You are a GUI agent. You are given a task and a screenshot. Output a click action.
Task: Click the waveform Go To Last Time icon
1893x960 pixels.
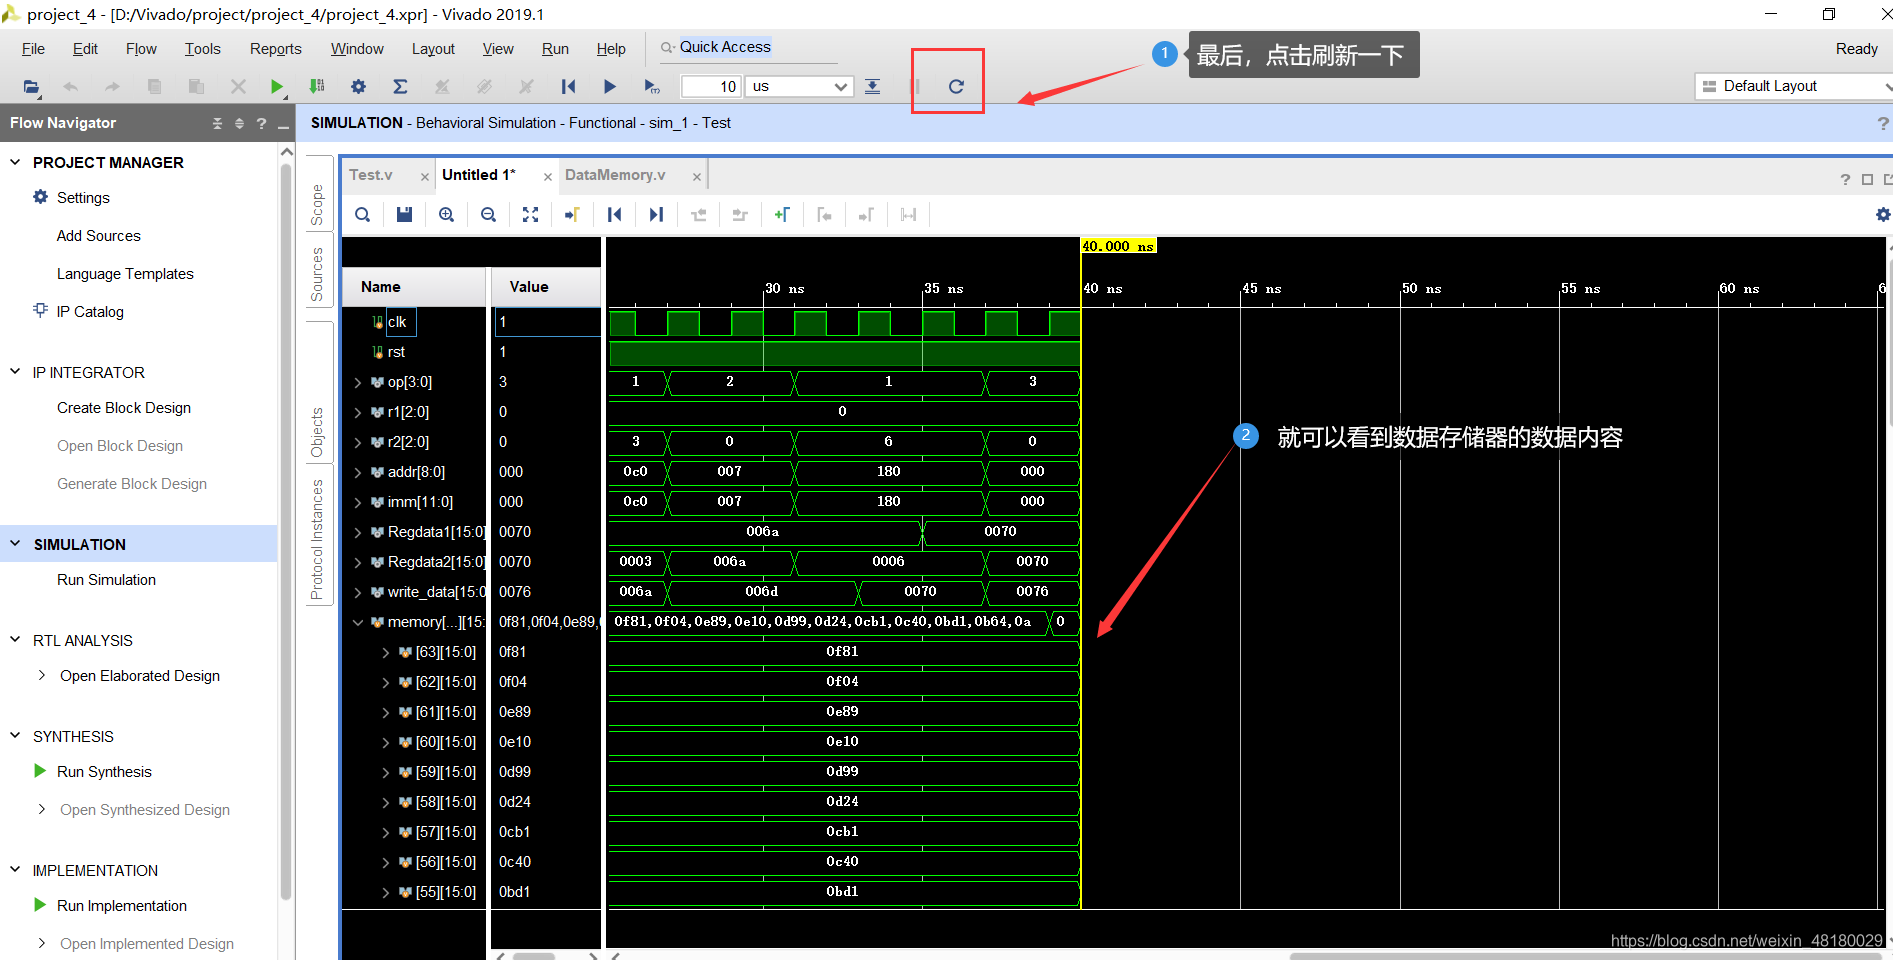pos(656,214)
